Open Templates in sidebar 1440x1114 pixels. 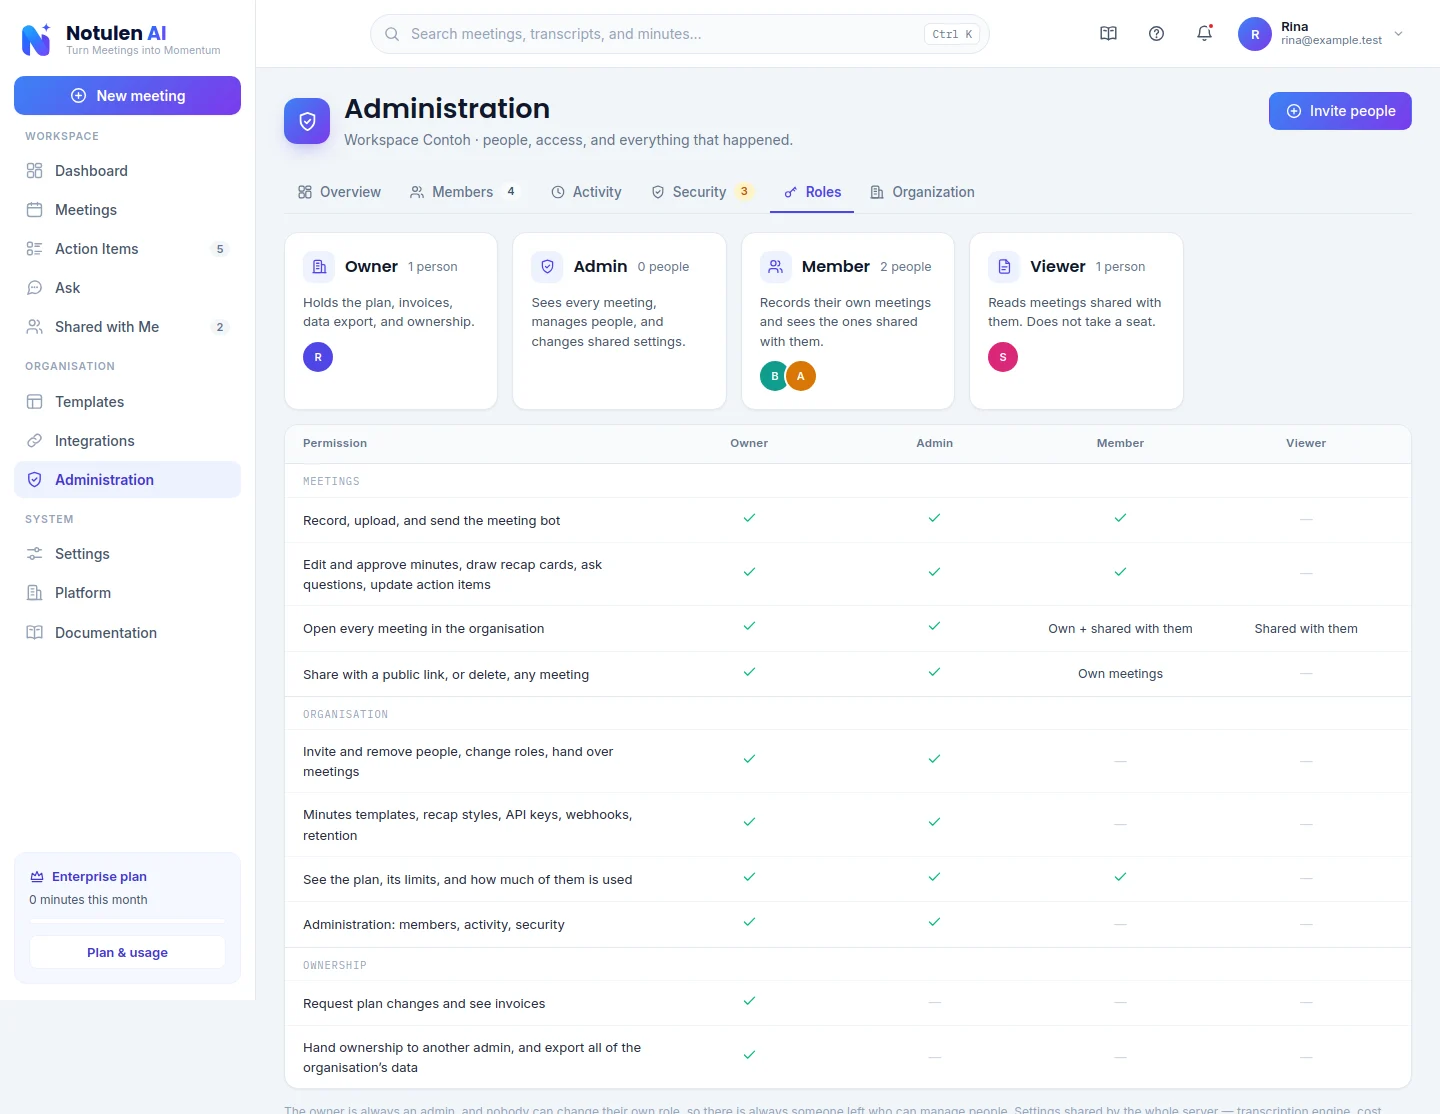[127, 402]
